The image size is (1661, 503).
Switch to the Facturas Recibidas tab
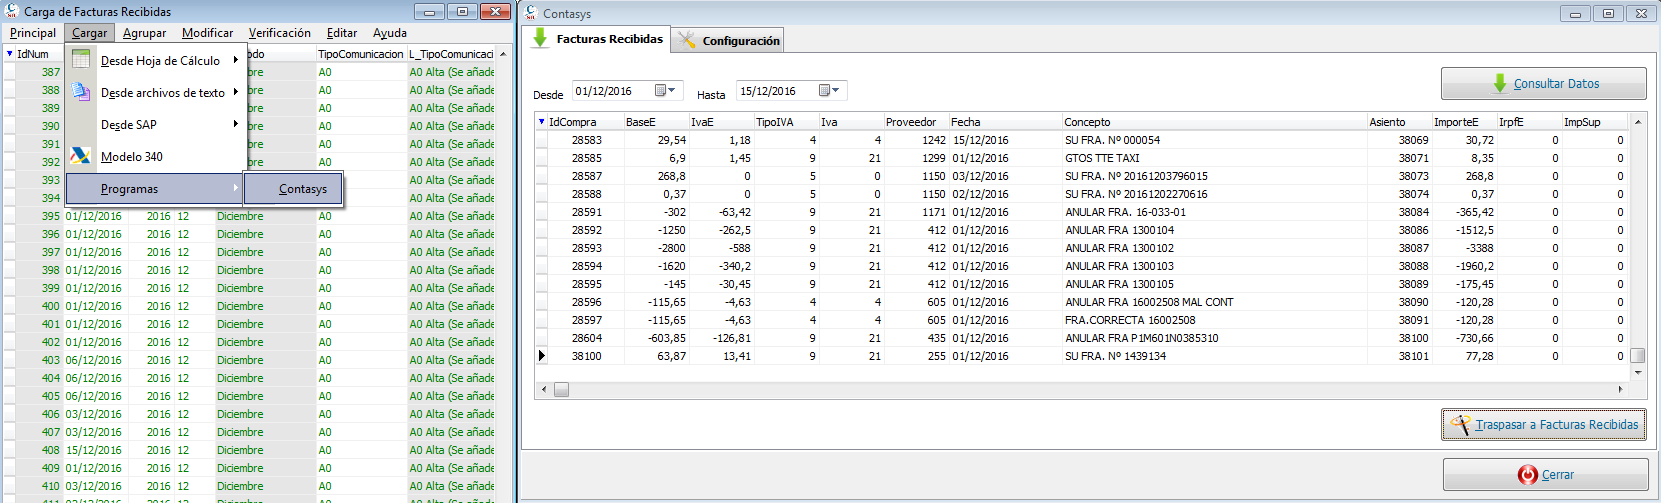coord(596,39)
